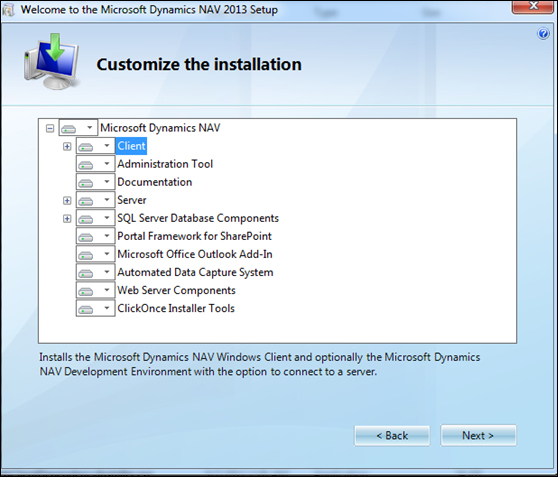
Task: Open install option dropdown for Microsoft Dynamics NAV
Action: click(78, 128)
